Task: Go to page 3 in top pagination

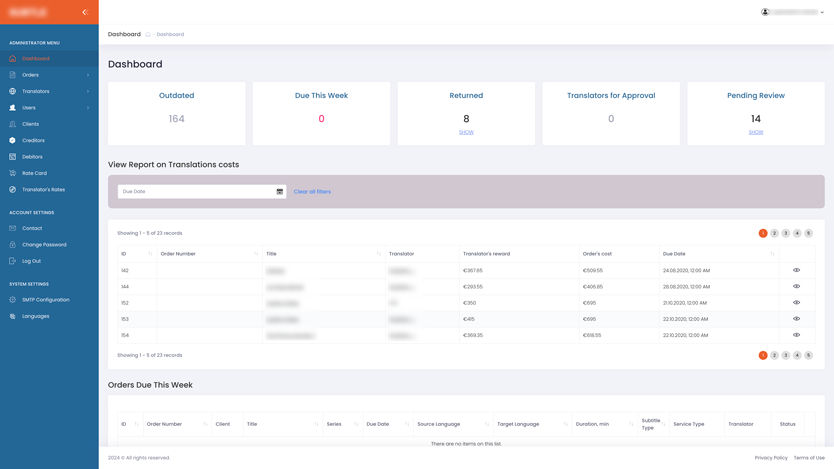Action: [x=786, y=233]
